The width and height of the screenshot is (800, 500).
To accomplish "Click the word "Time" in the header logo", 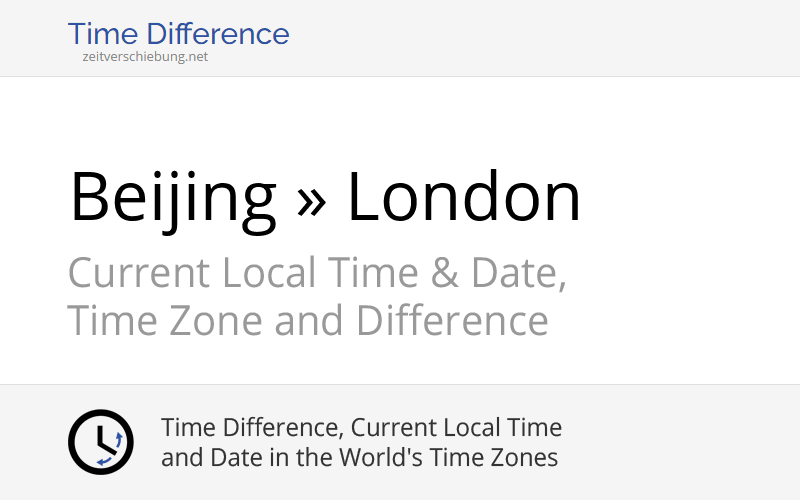I will click(x=100, y=34).
